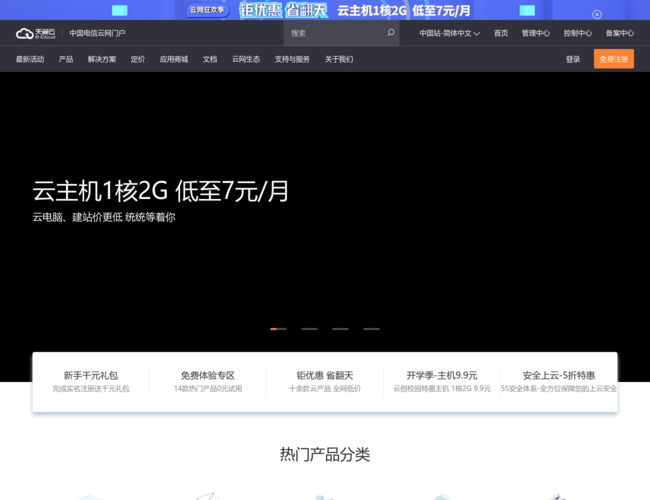650x500 pixels.
Task: Open the 开学季-主机9.9元 promo card
Action: [442, 381]
